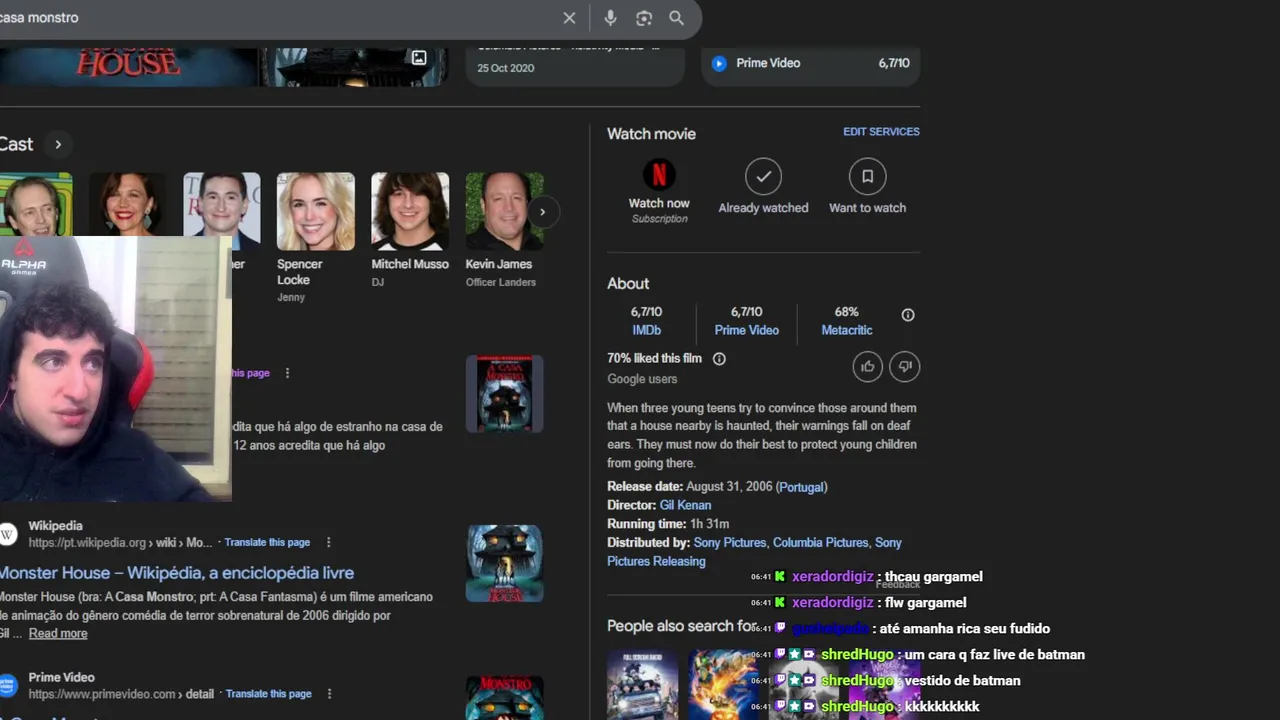Open Sony Pictures distributor link

coord(729,542)
